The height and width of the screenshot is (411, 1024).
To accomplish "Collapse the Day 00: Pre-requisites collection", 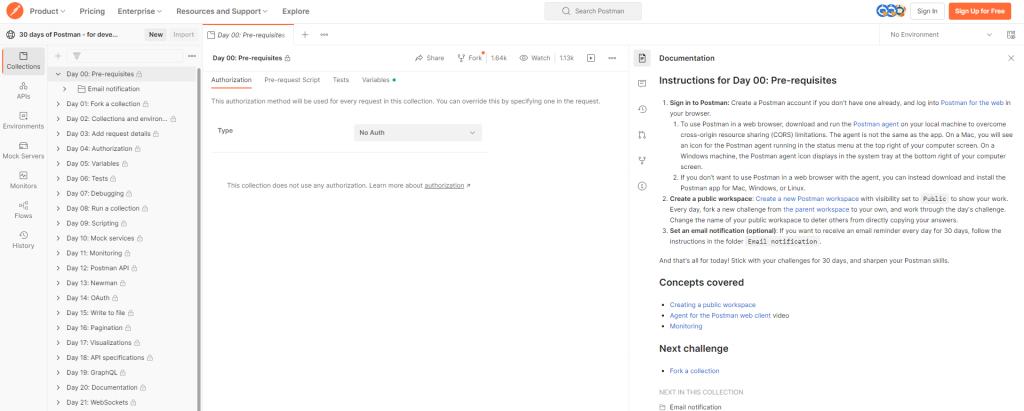I will tap(58, 74).
